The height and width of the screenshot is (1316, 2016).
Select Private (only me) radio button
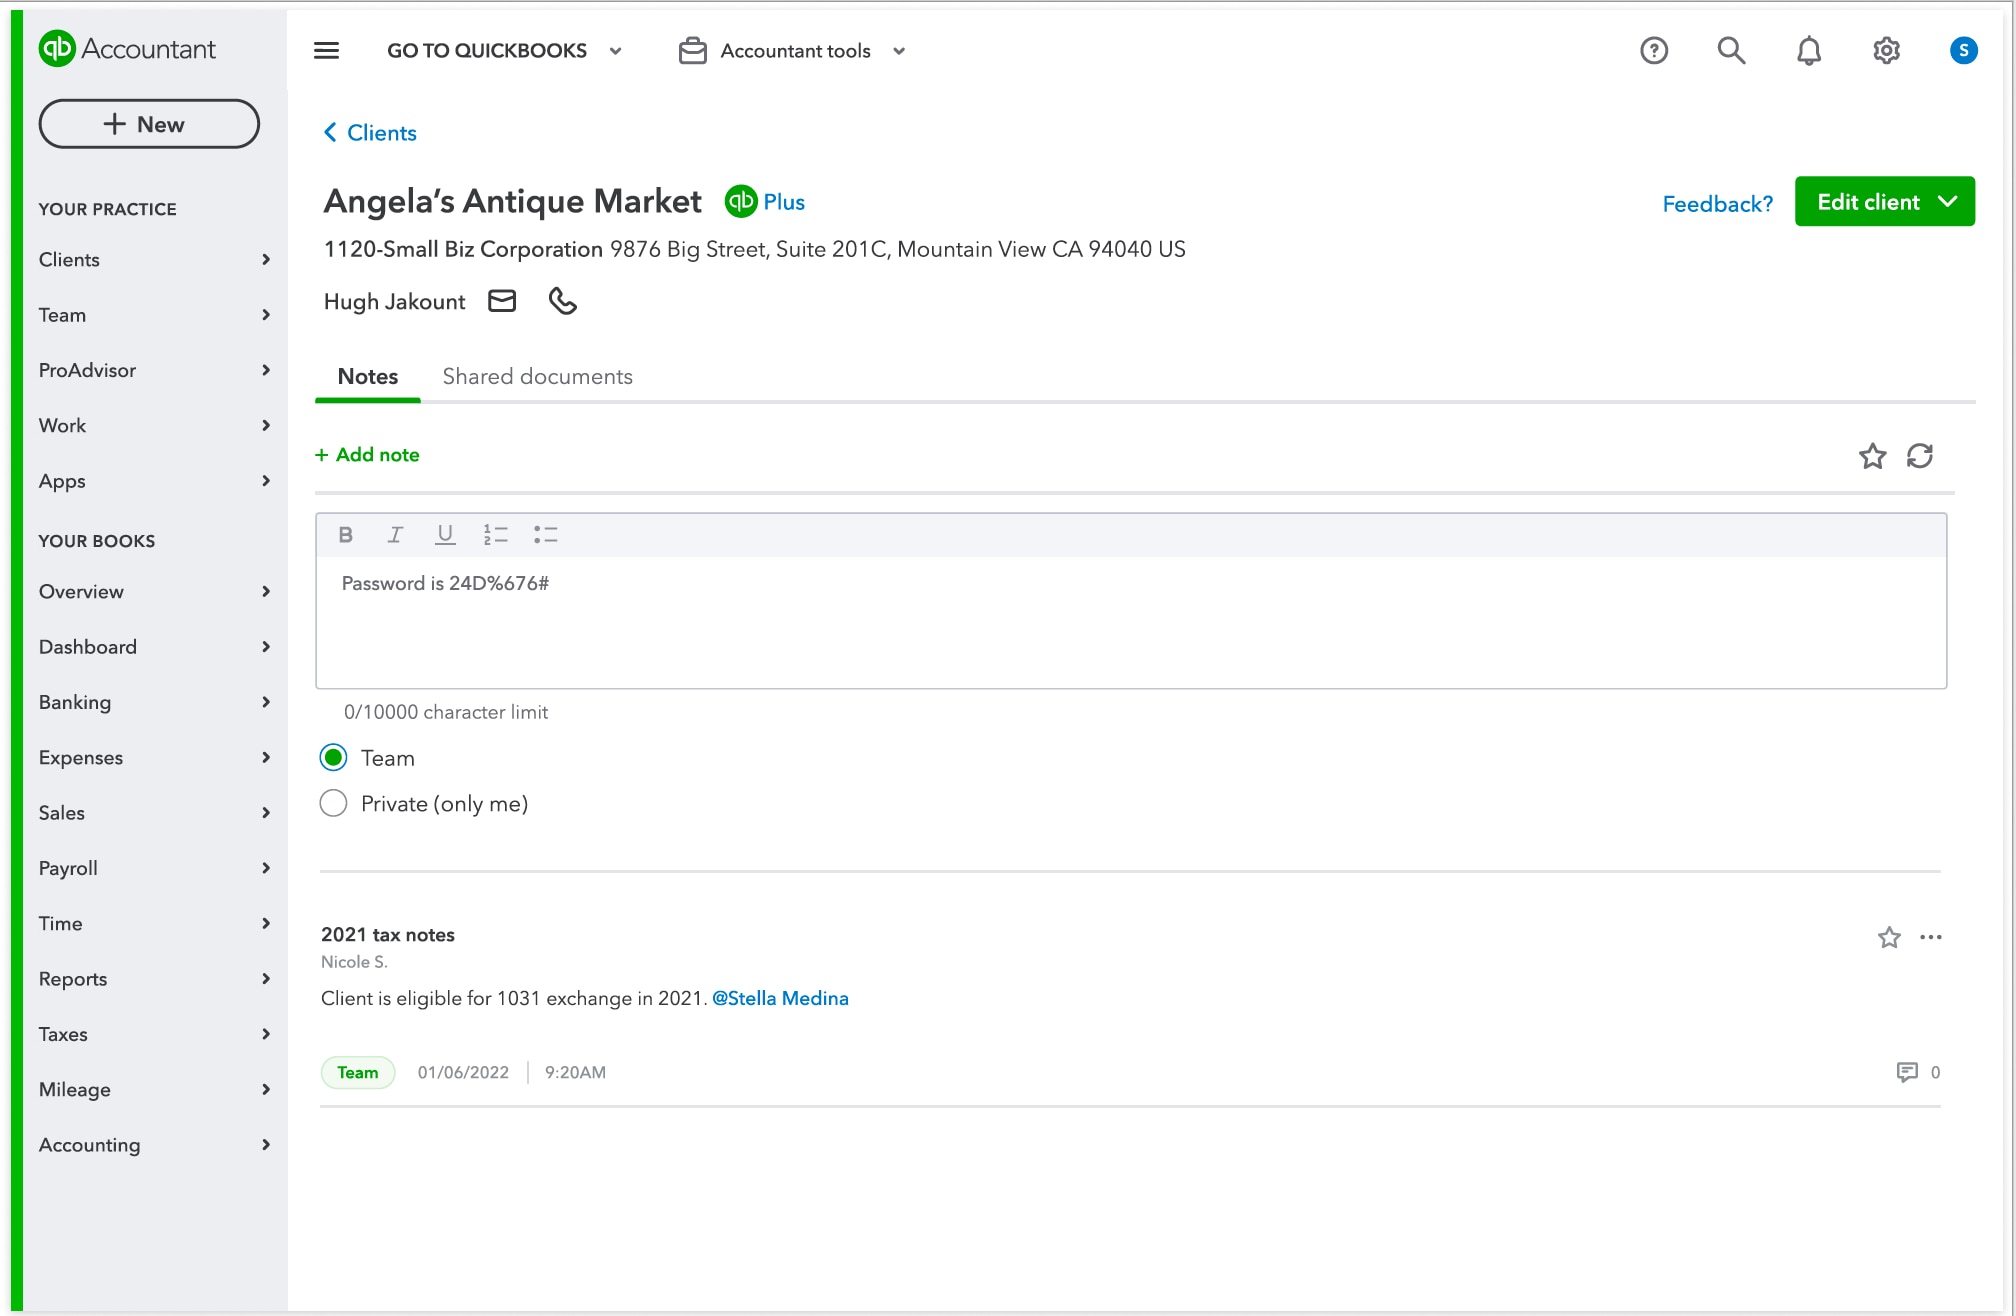click(x=333, y=804)
